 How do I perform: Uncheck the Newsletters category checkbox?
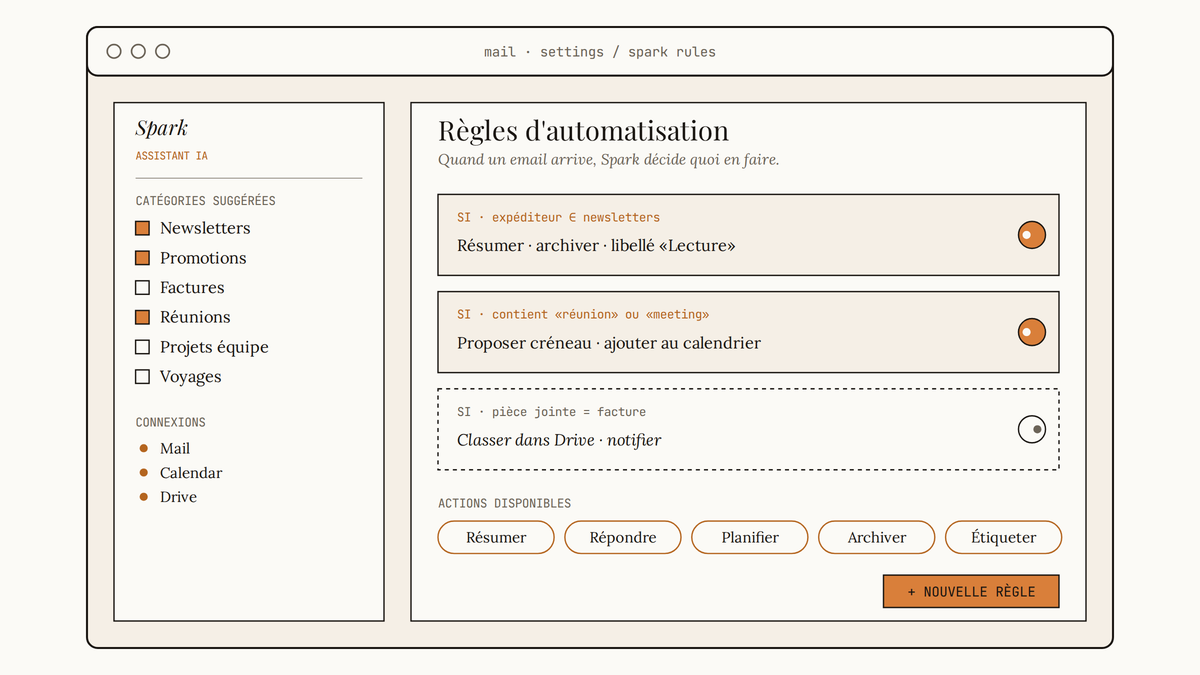pos(142,228)
